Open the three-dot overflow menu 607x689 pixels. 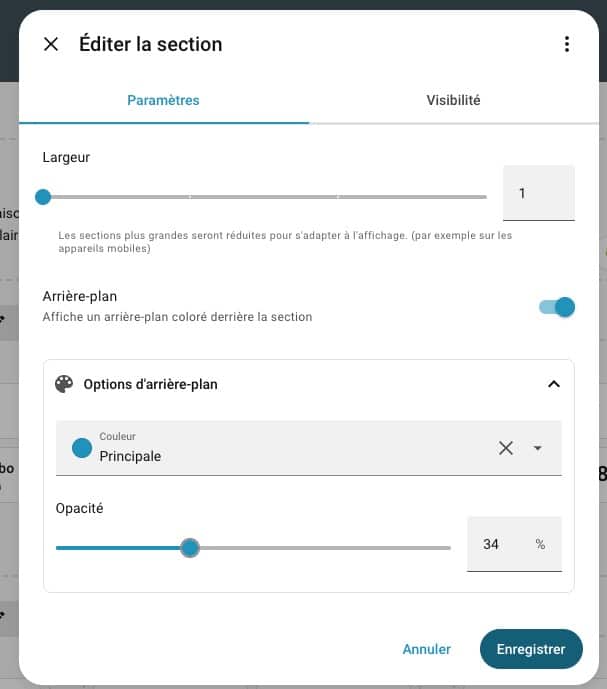point(567,44)
